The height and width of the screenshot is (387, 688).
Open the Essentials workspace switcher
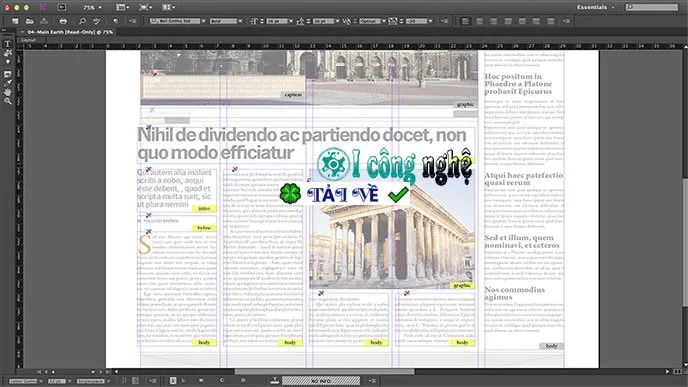[595, 7]
